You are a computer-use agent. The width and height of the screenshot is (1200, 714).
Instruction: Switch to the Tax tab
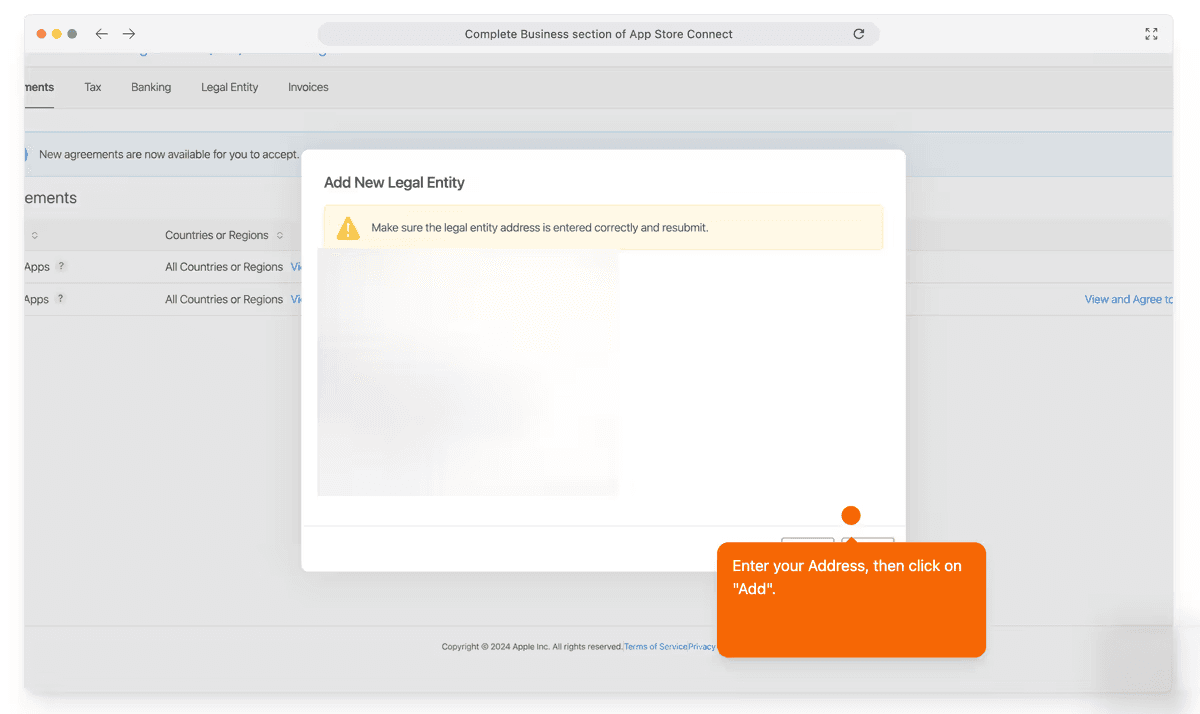[92, 87]
